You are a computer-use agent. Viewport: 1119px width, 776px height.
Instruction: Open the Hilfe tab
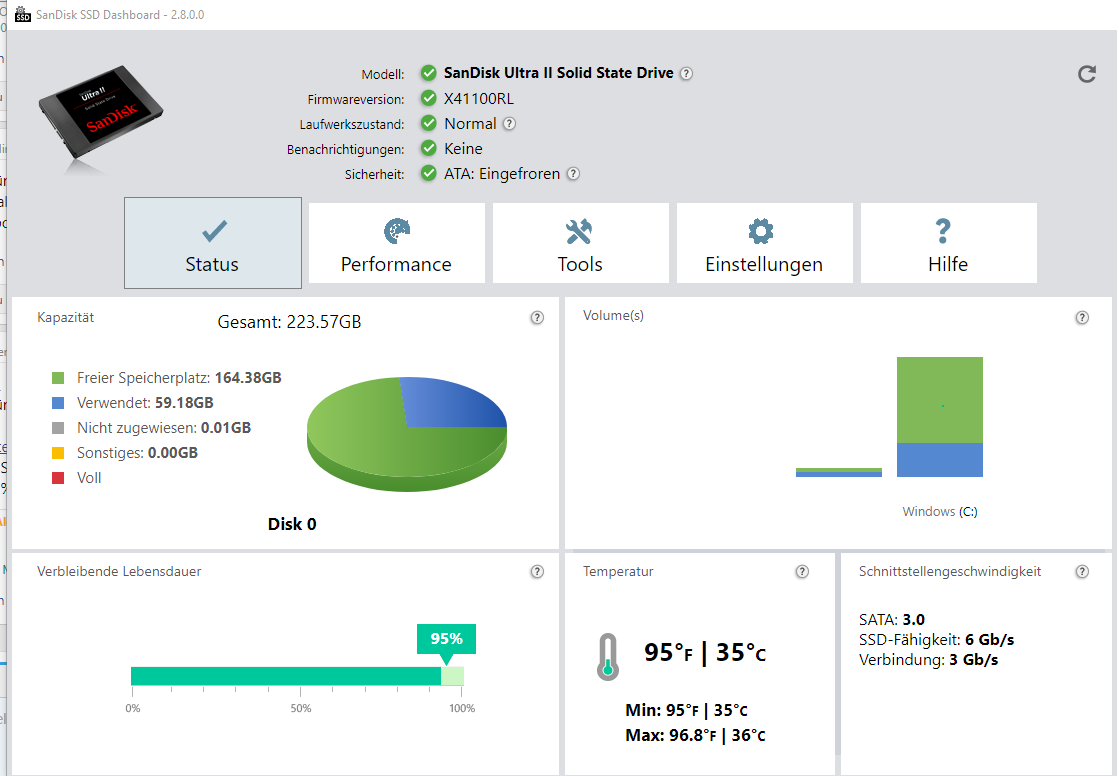(948, 243)
